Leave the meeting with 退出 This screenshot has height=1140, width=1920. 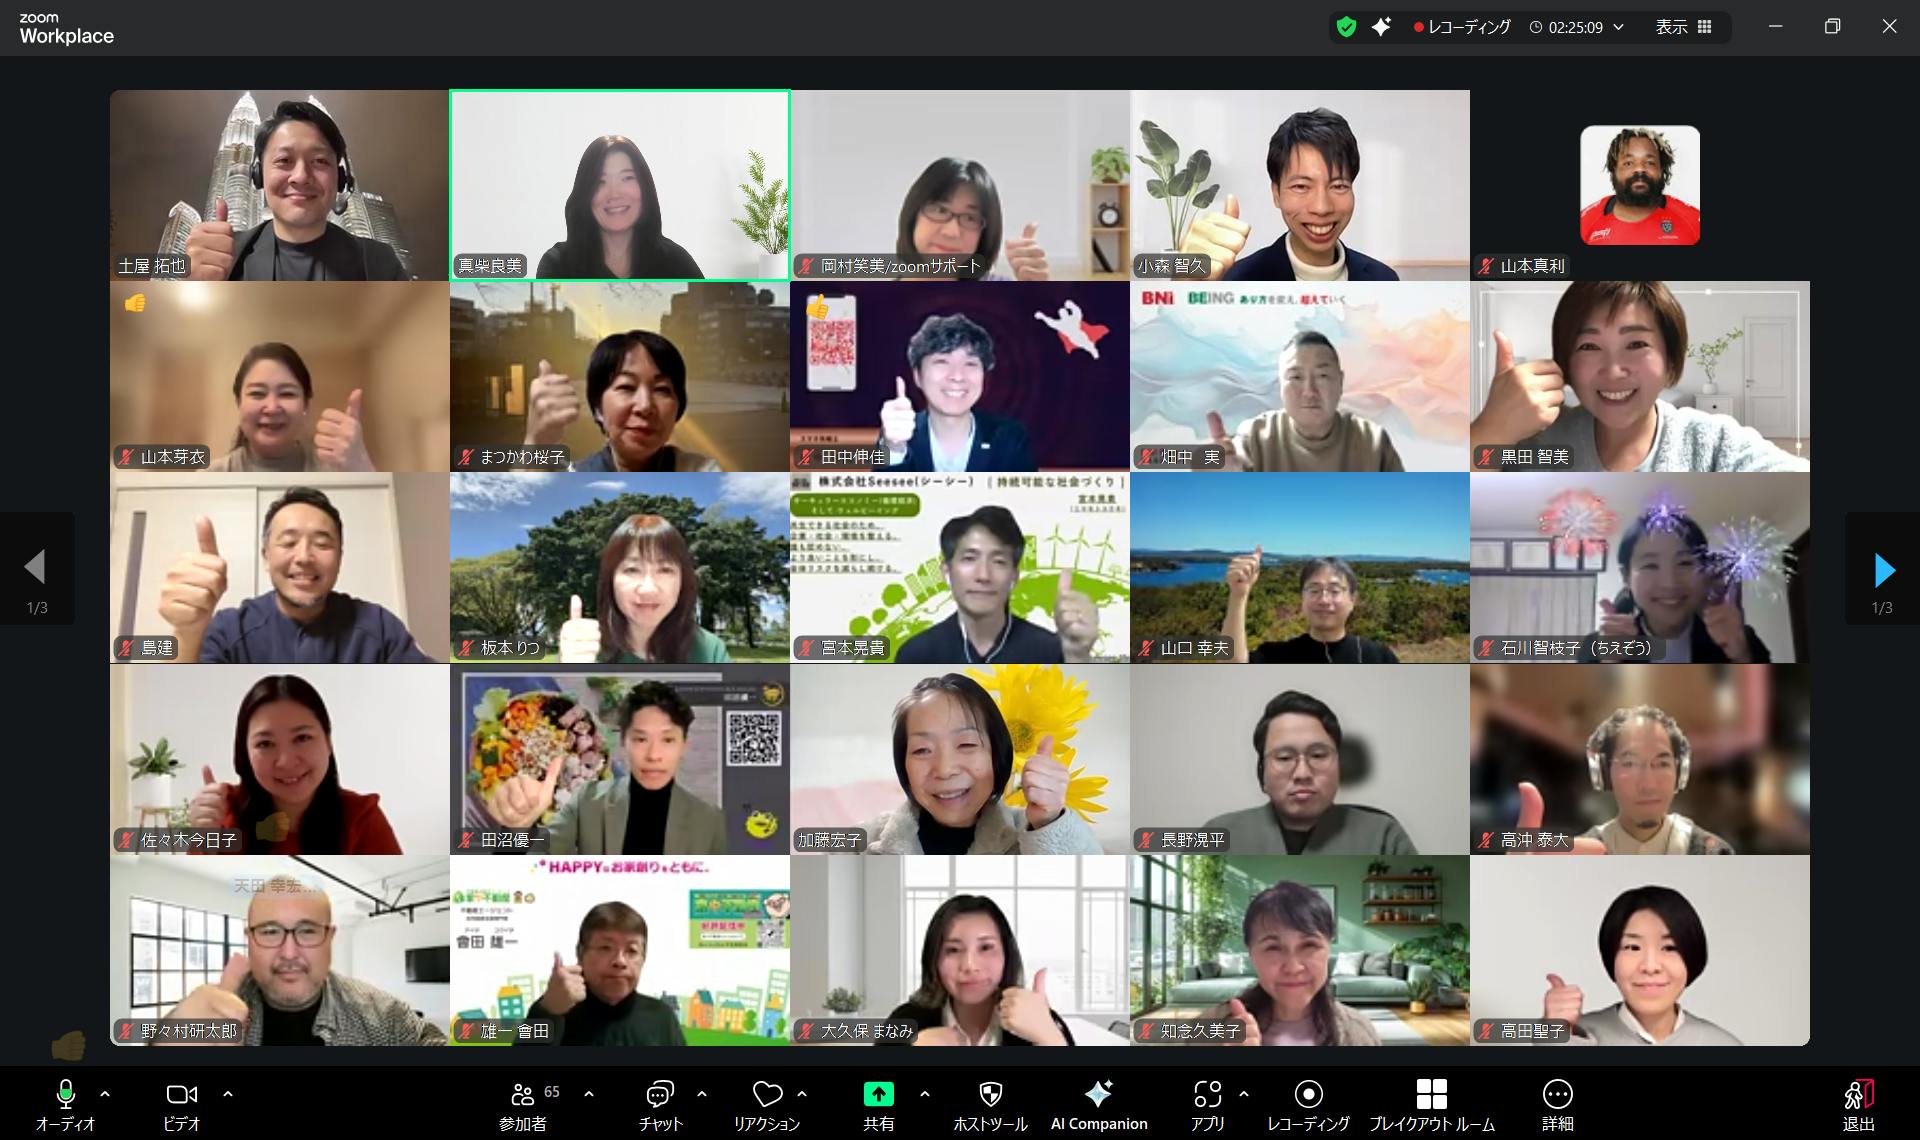click(1858, 1095)
